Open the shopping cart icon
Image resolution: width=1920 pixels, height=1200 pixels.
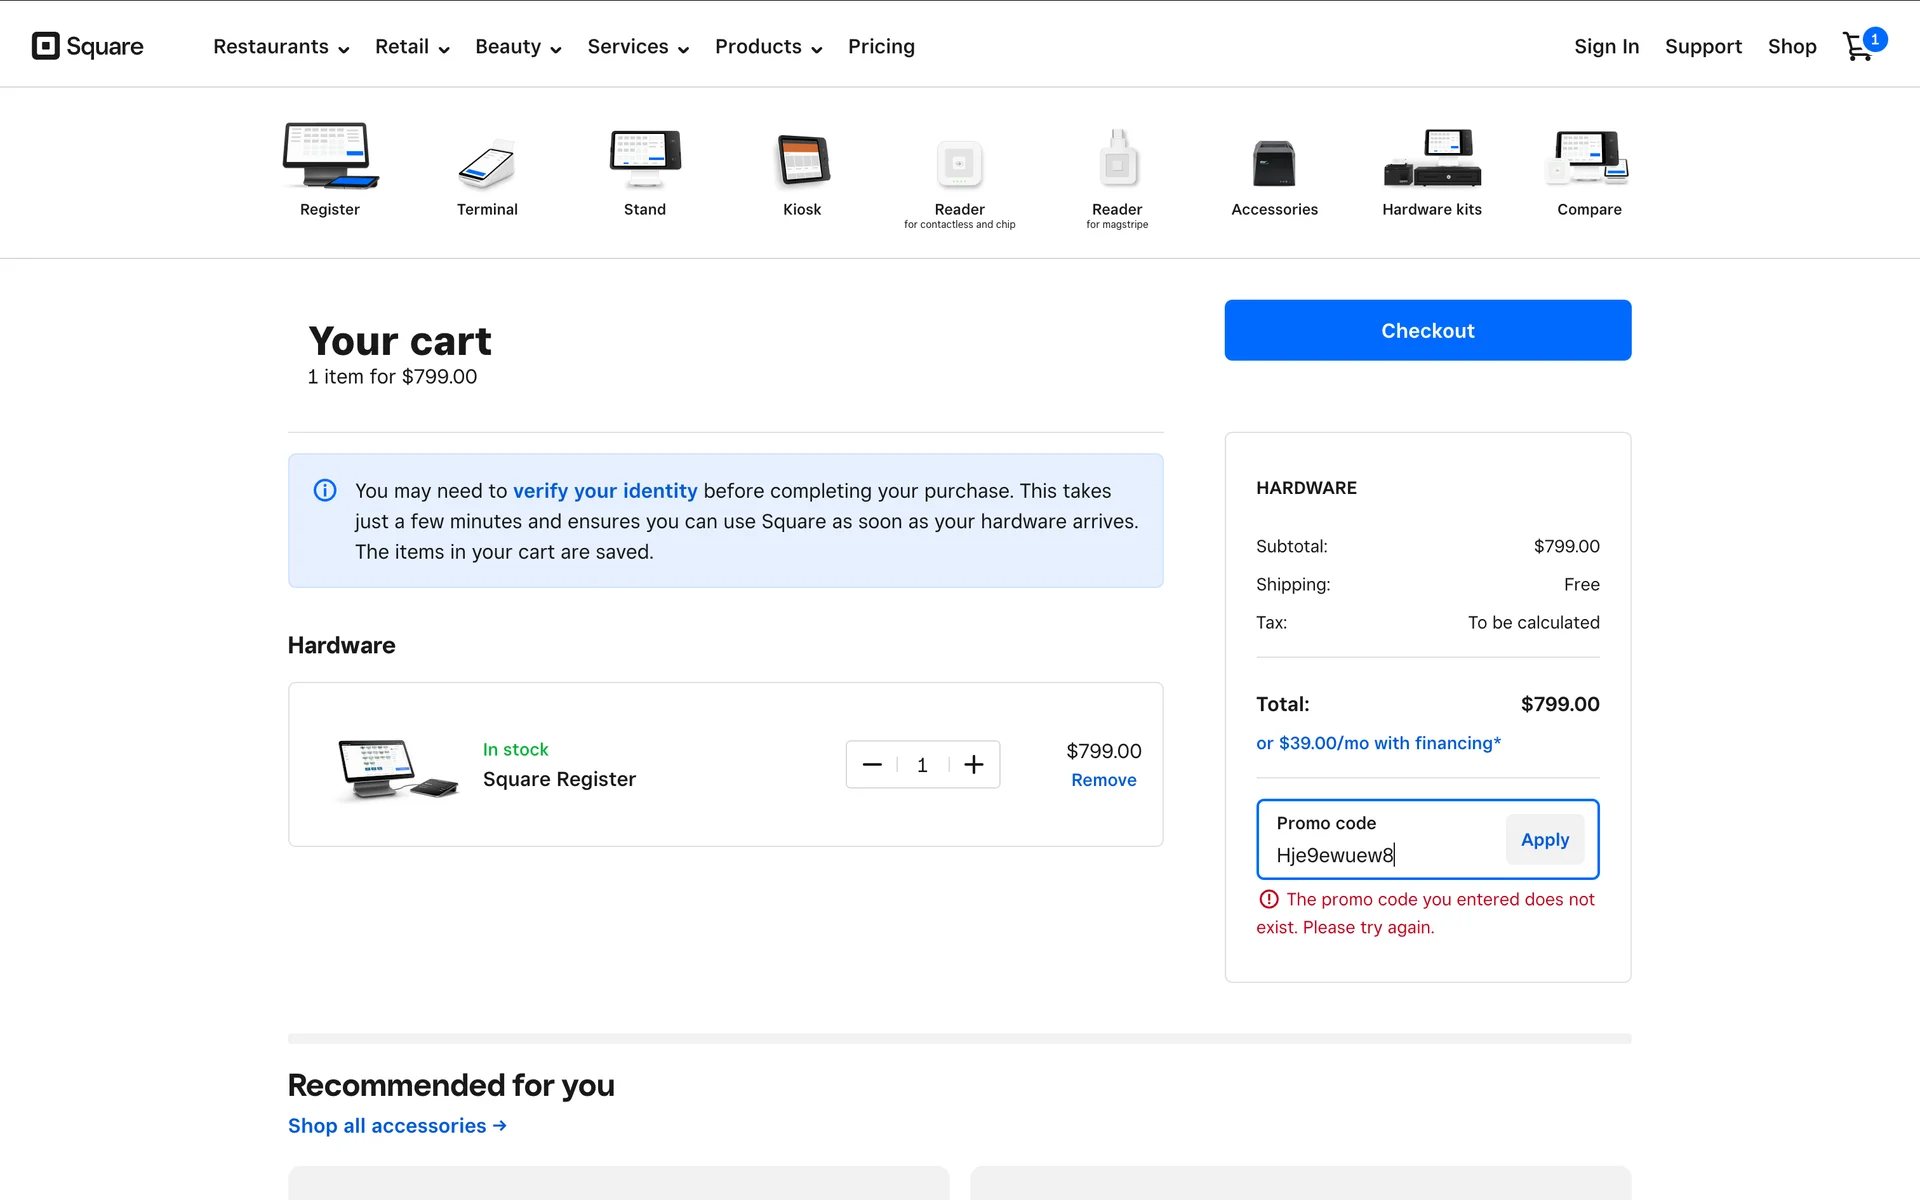click(x=1860, y=46)
